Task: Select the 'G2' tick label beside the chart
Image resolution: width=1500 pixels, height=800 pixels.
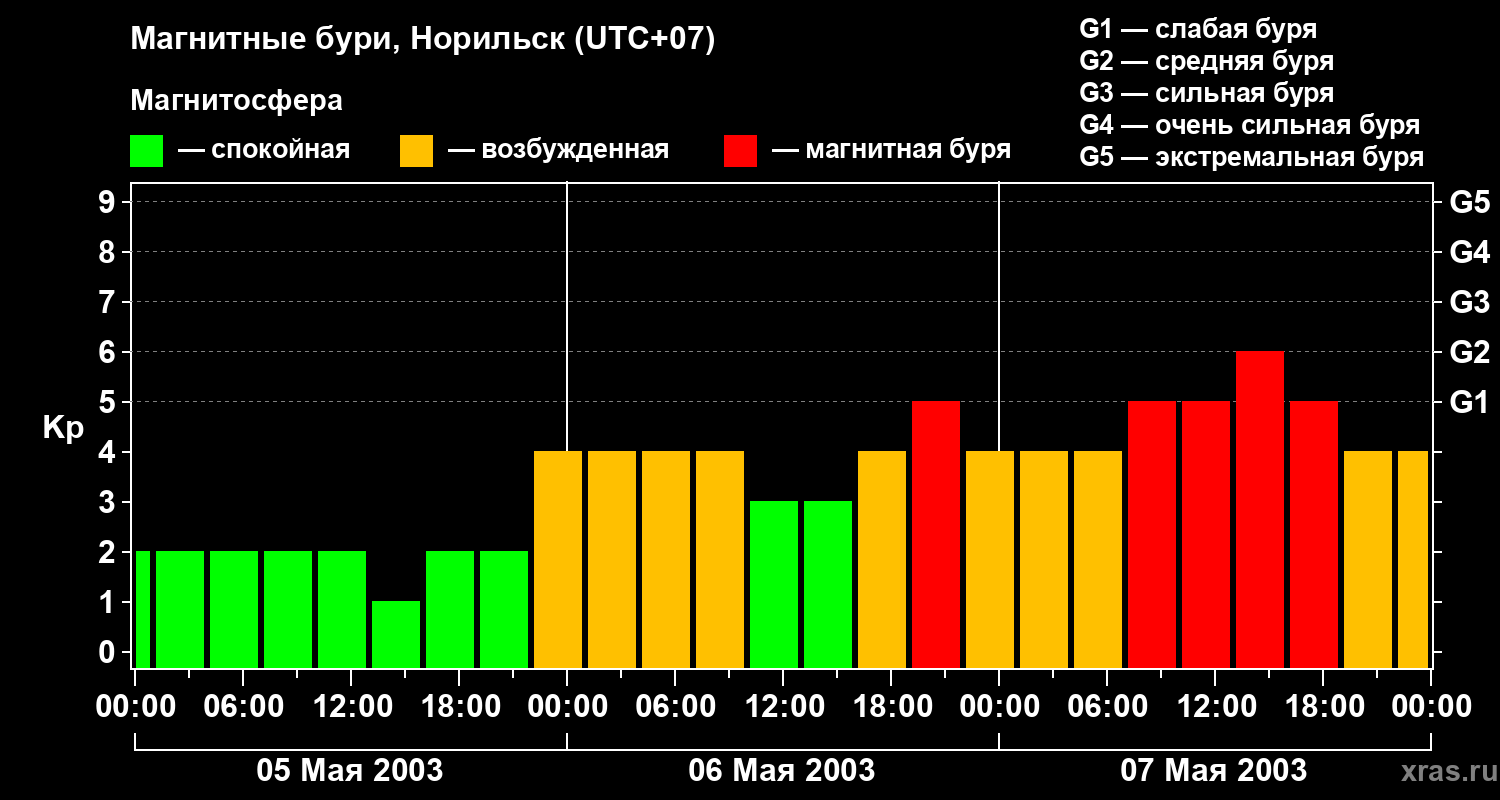Action: [x=1470, y=352]
